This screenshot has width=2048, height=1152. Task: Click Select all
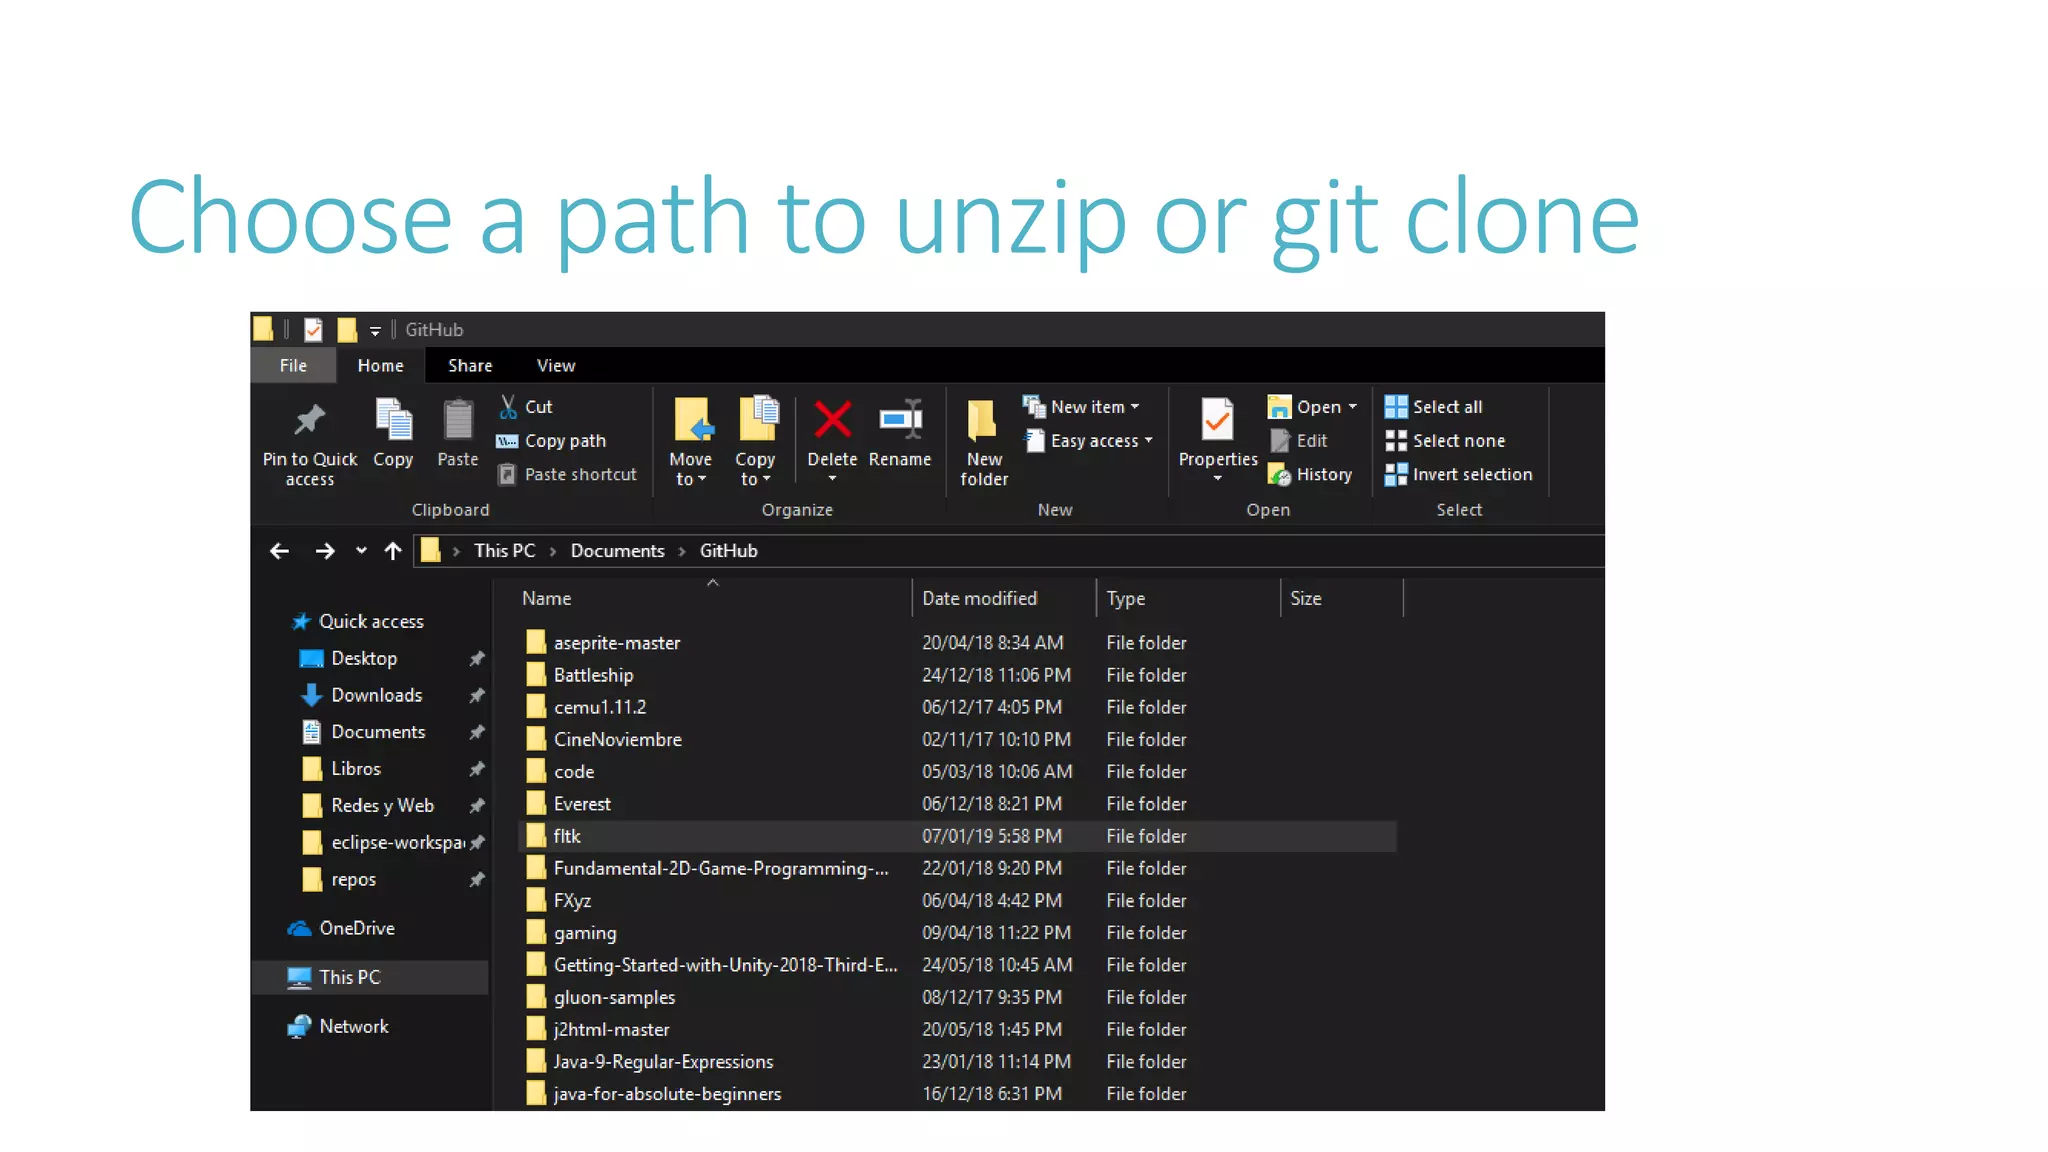click(x=1433, y=406)
